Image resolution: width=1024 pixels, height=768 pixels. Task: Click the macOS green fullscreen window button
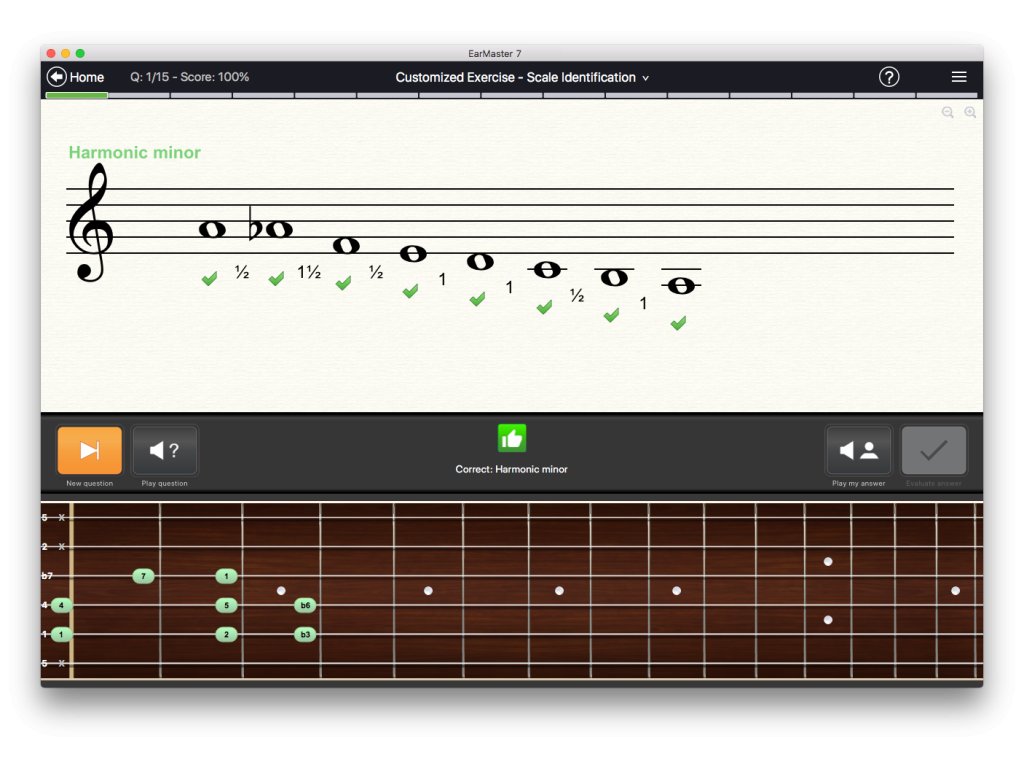[x=80, y=53]
